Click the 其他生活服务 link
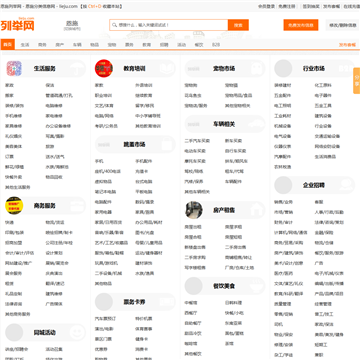This screenshot has width=360, height=360. pos(17,187)
